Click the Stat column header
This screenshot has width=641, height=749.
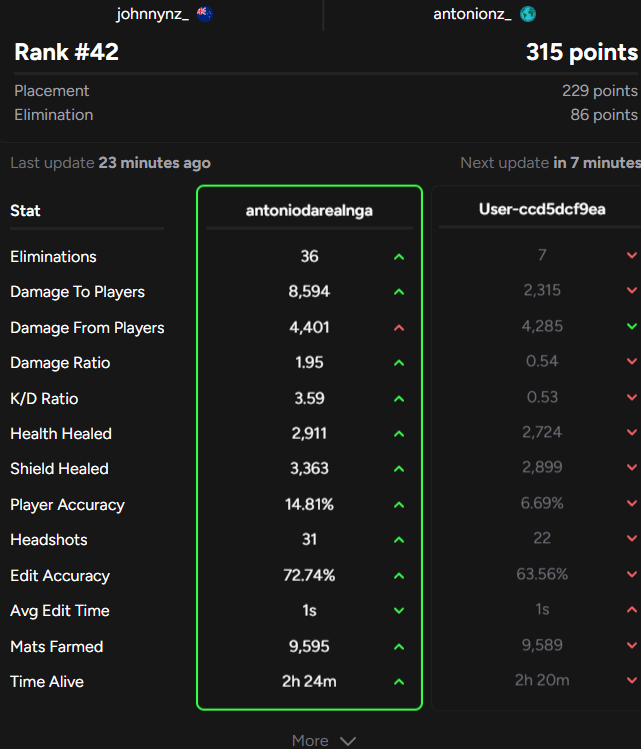point(25,211)
